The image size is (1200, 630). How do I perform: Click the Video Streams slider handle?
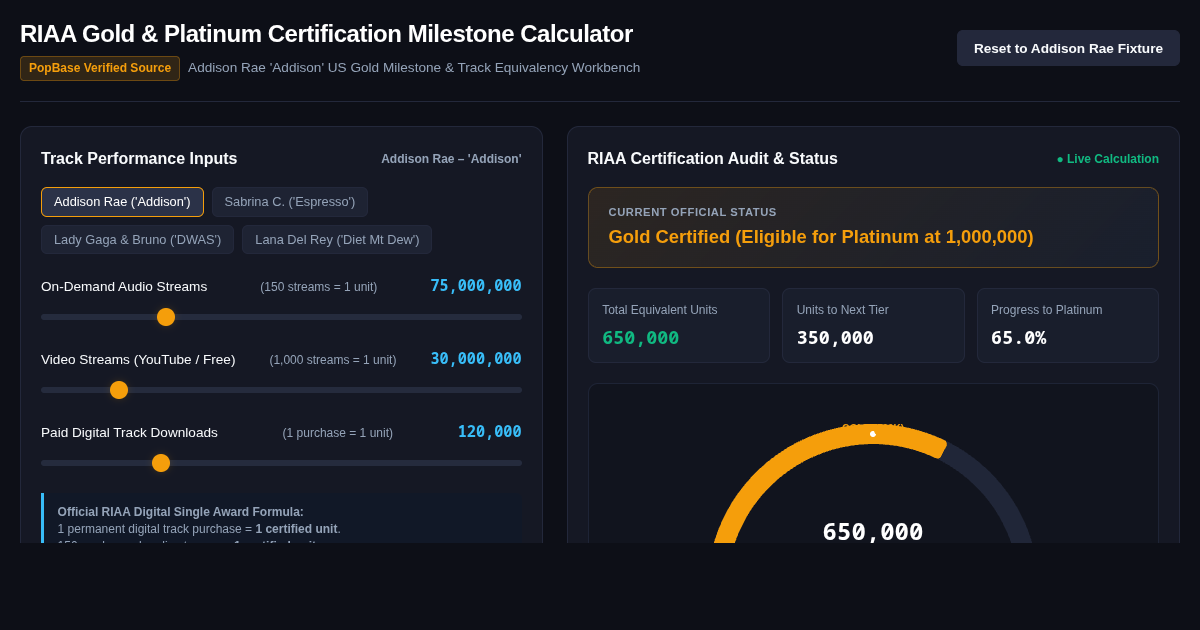click(119, 390)
